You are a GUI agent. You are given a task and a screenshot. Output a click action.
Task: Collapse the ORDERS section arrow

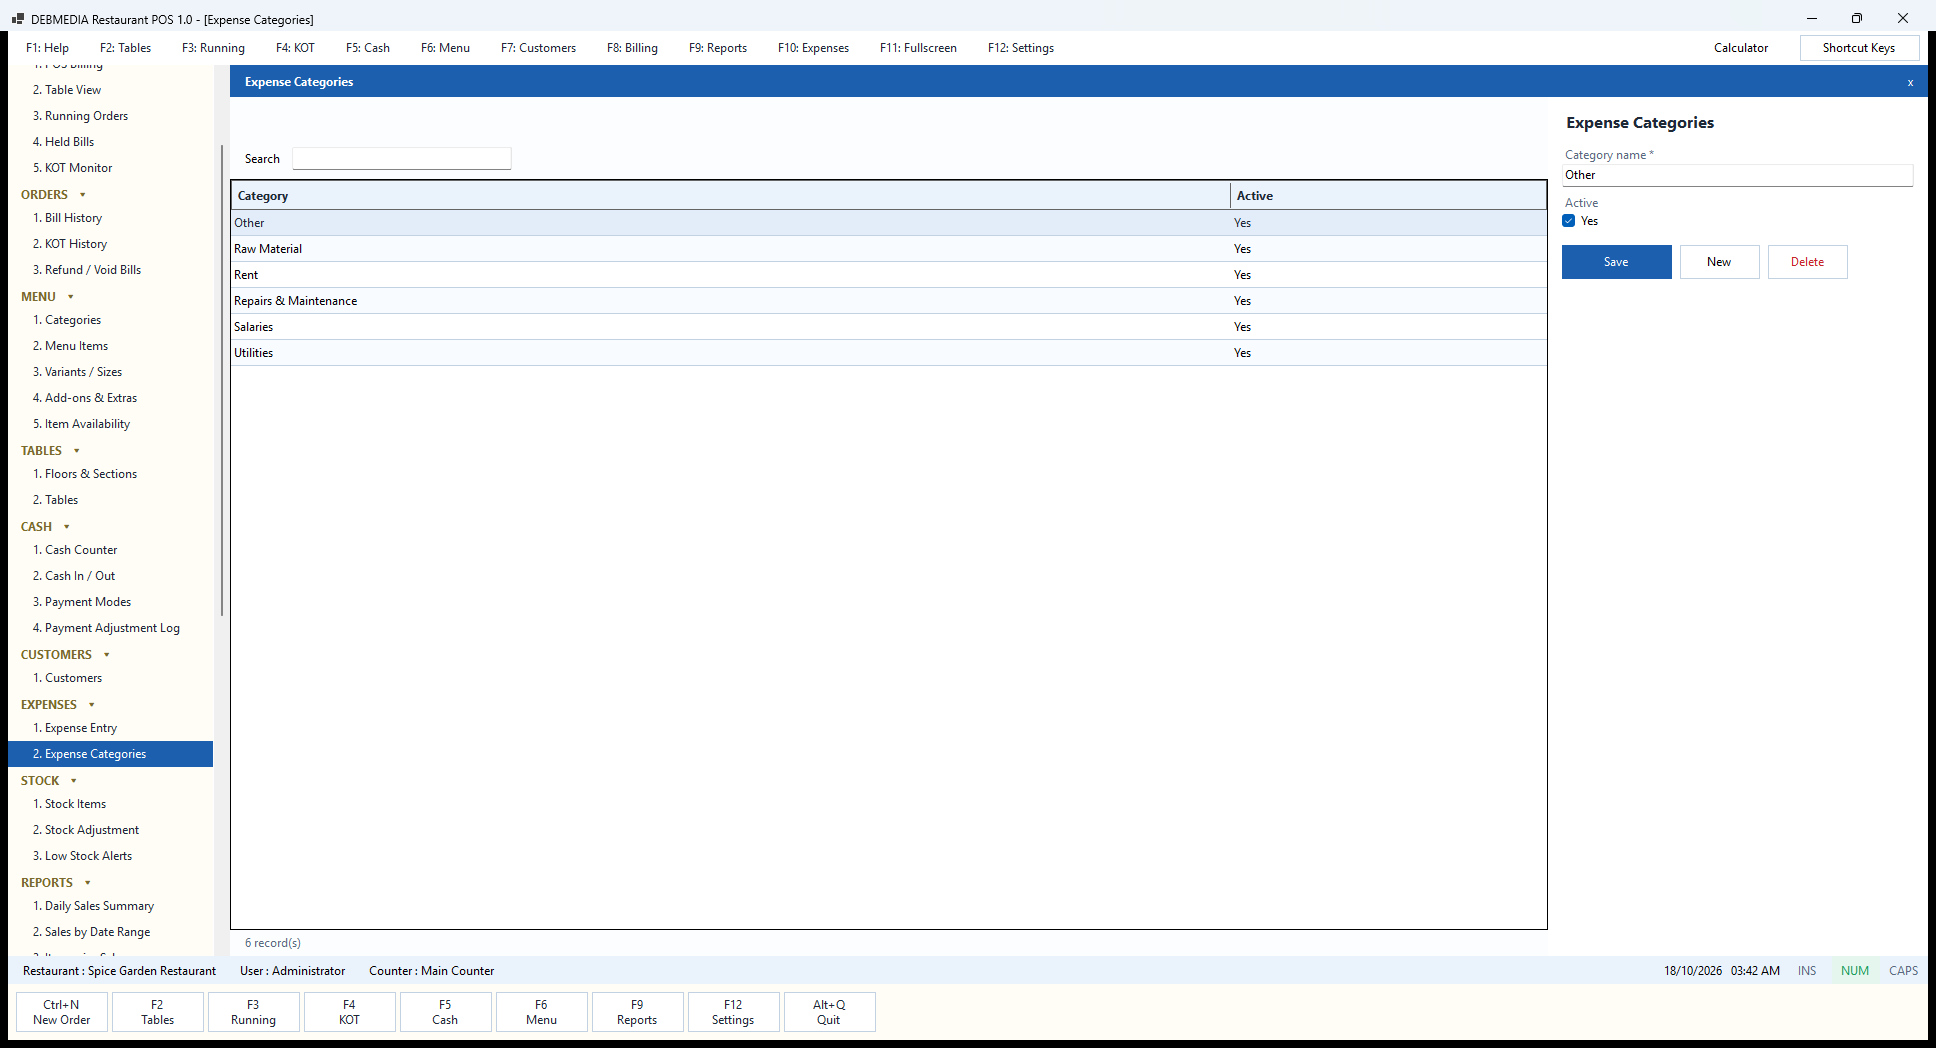point(83,195)
